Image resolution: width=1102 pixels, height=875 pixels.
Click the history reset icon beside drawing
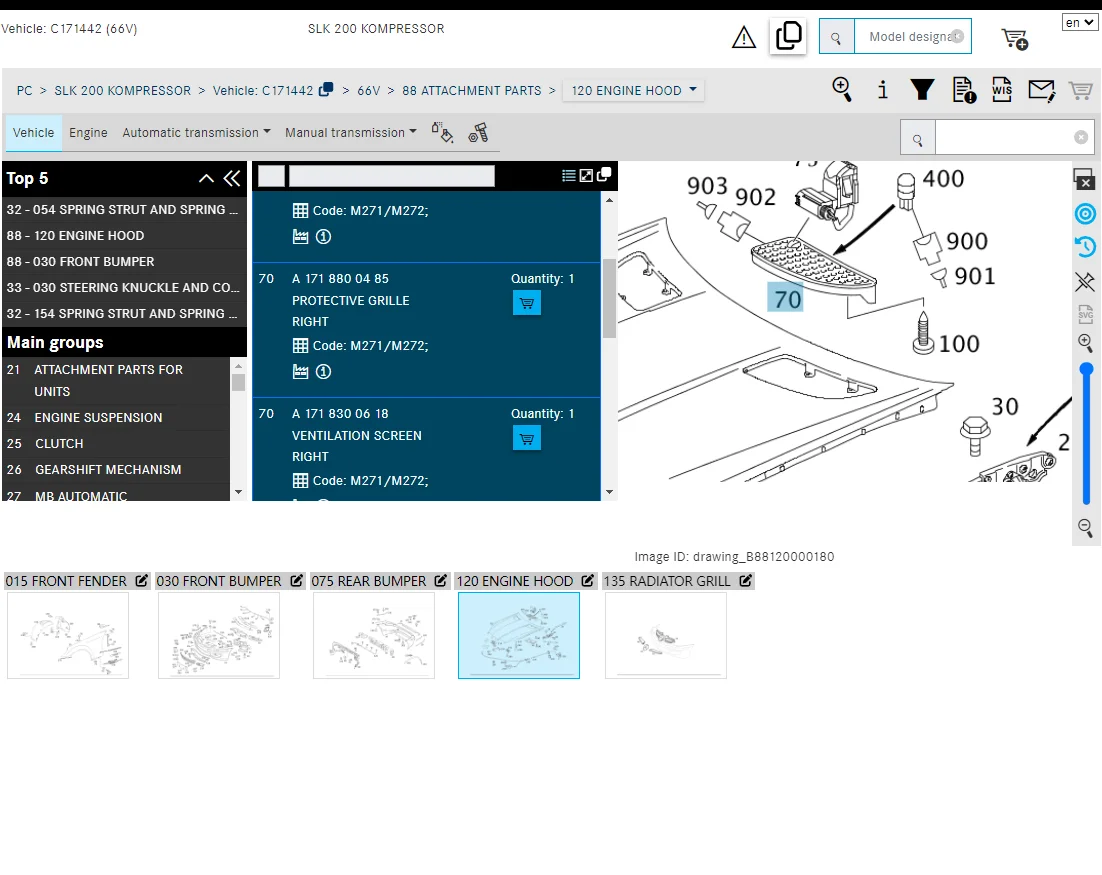click(x=1085, y=247)
